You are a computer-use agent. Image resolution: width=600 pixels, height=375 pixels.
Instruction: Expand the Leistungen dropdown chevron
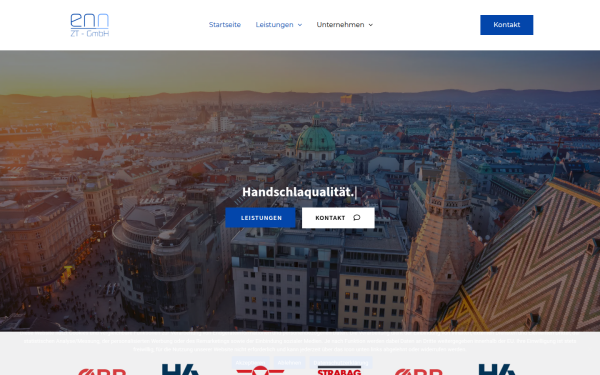300,25
